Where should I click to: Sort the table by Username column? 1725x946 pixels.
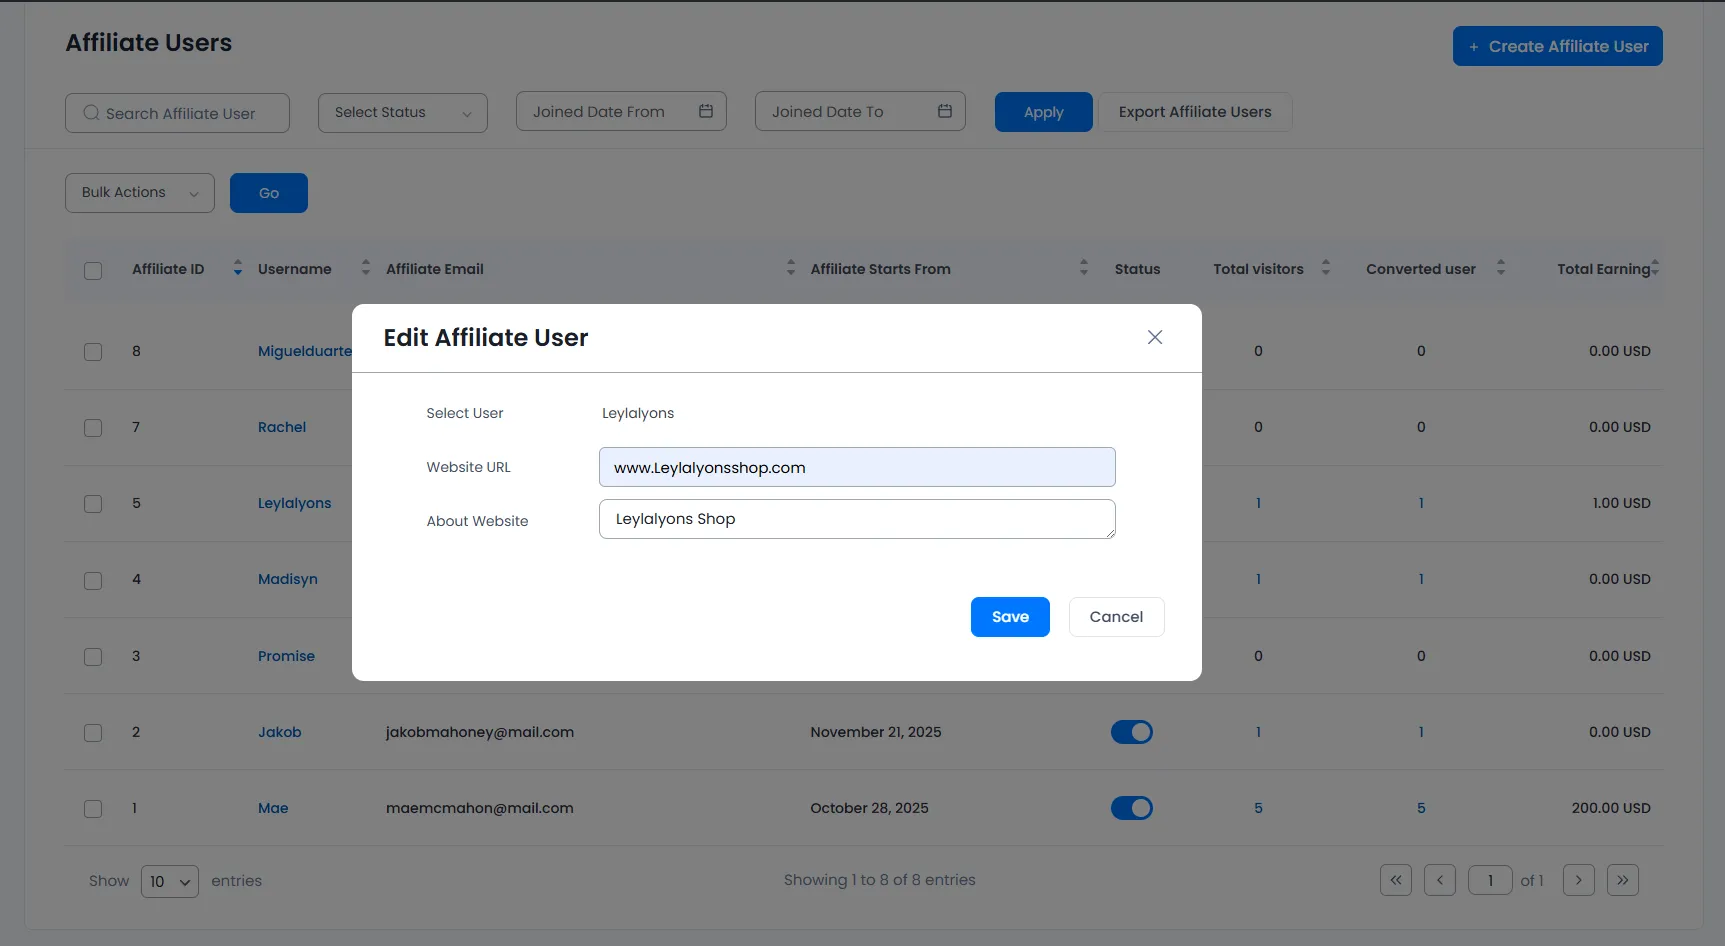pyautogui.click(x=365, y=268)
